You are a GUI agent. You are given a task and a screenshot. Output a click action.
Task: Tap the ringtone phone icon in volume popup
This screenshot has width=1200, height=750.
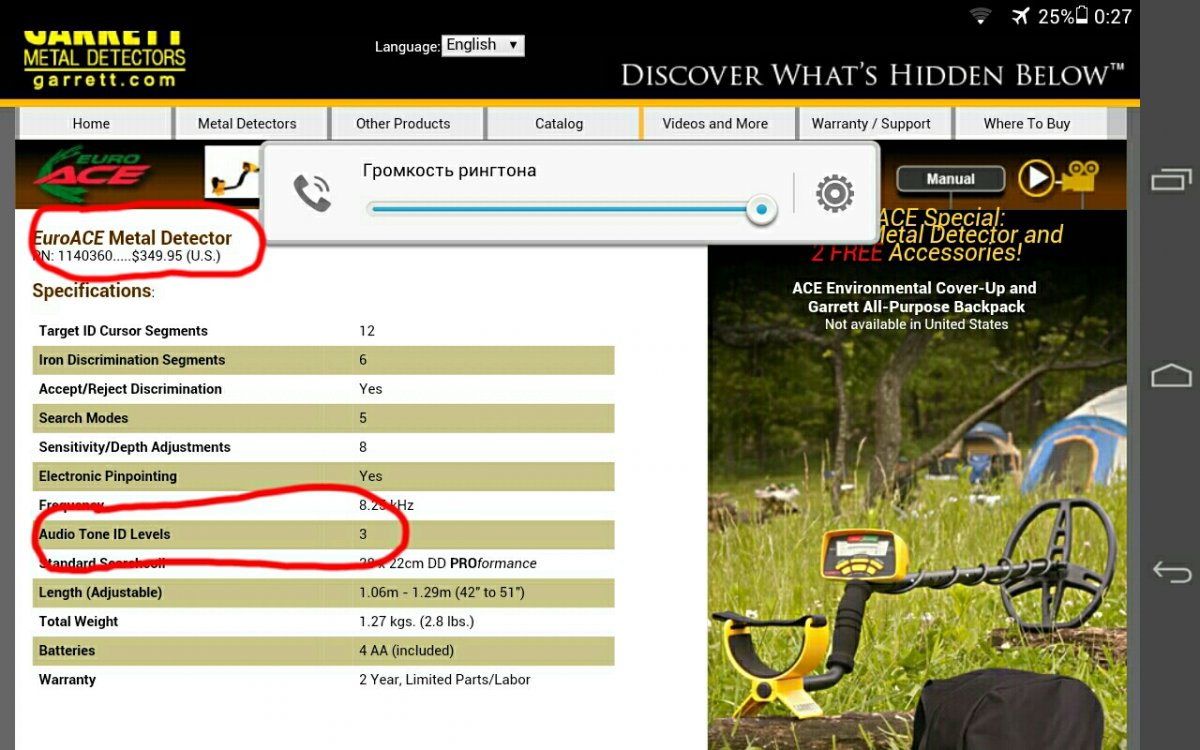(x=312, y=193)
